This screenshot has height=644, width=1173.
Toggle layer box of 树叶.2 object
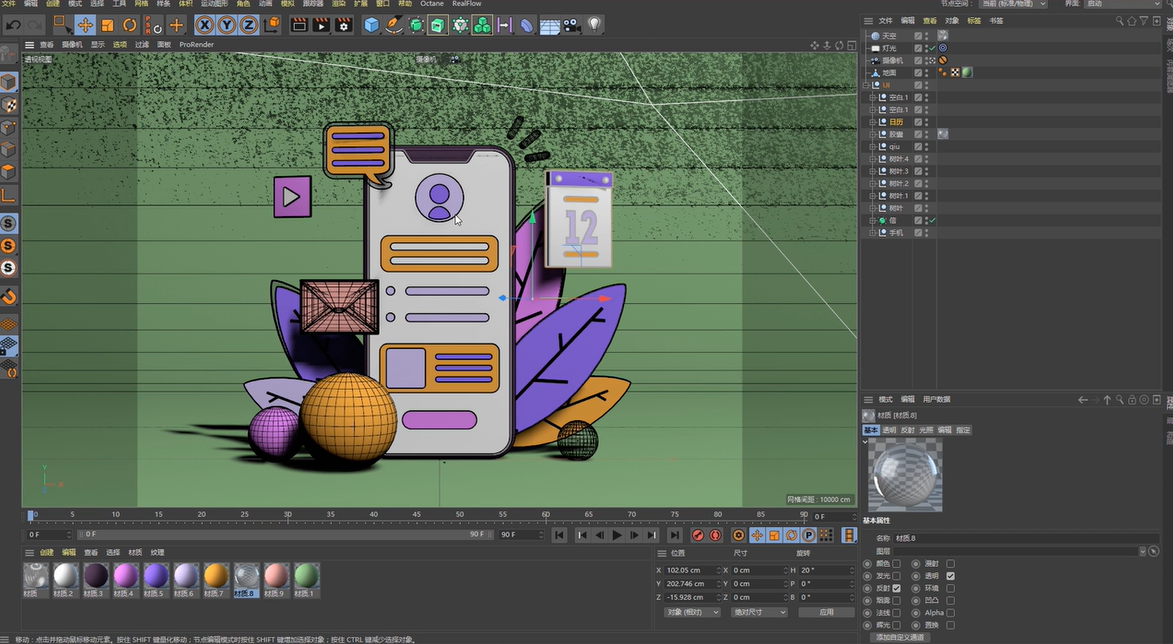[918, 183]
